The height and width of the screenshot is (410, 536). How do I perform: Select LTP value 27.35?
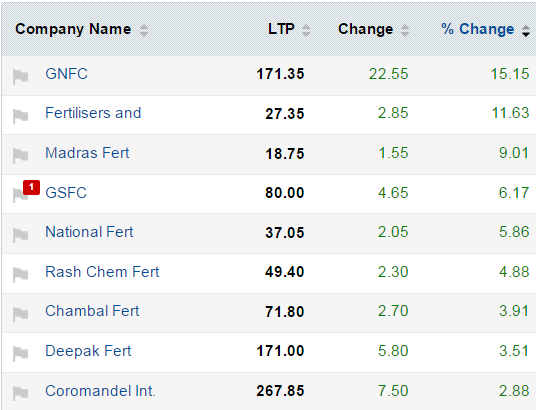tap(285, 114)
